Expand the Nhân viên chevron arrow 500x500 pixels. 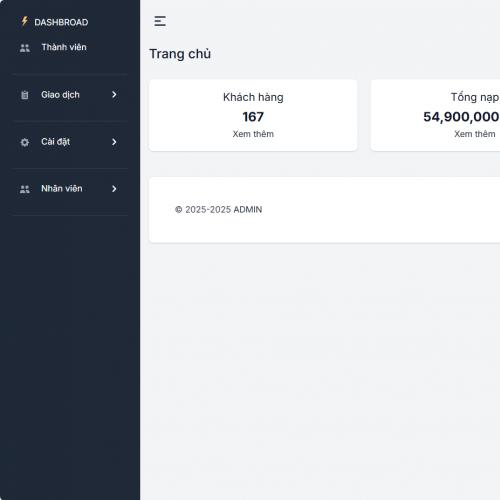click(114, 189)
